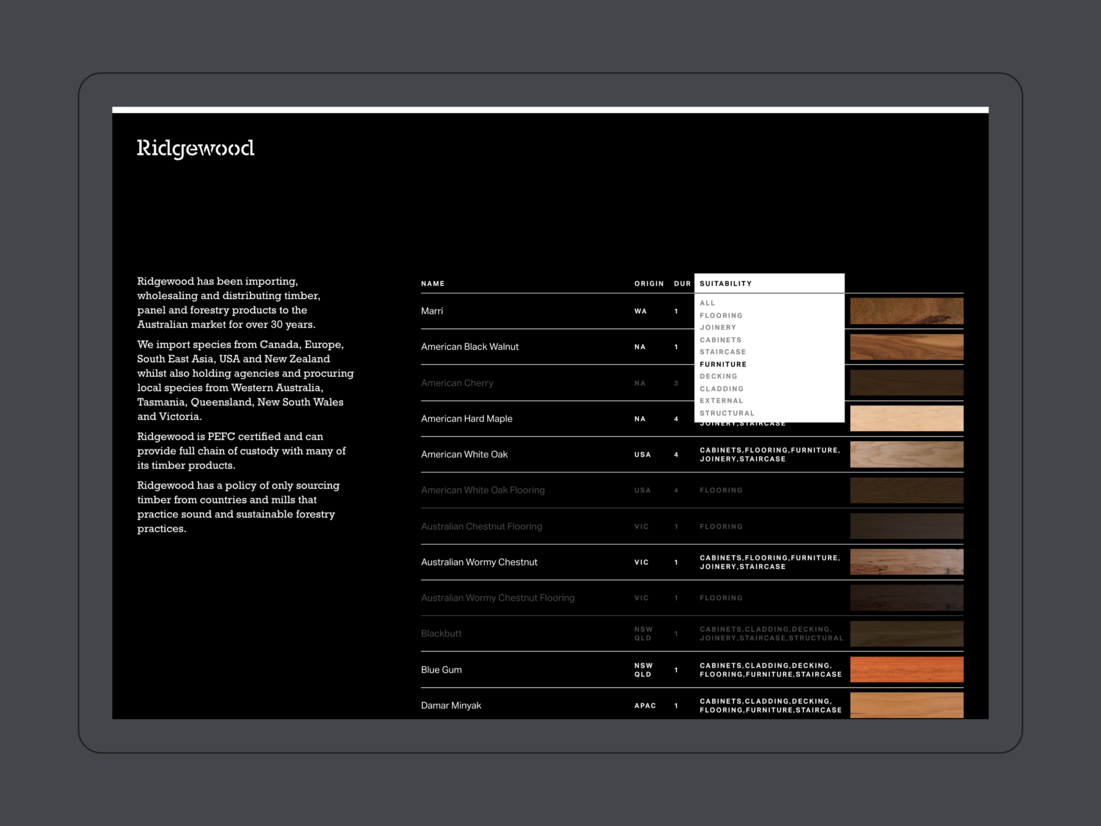
Task: Sort by the Name column header
Action: (433, 284)
